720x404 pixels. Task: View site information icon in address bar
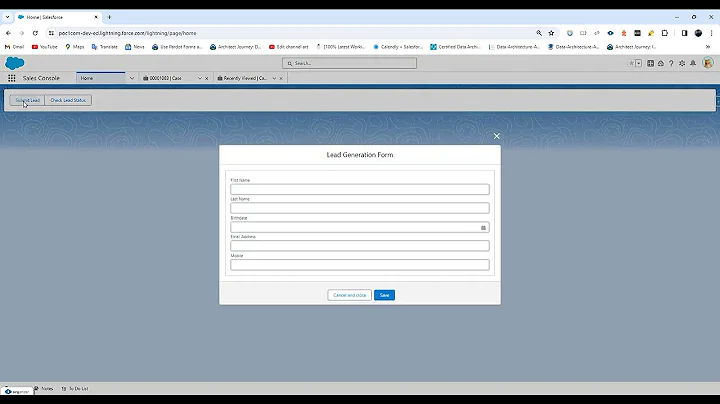pyautogui.click(x=51, y=33)
